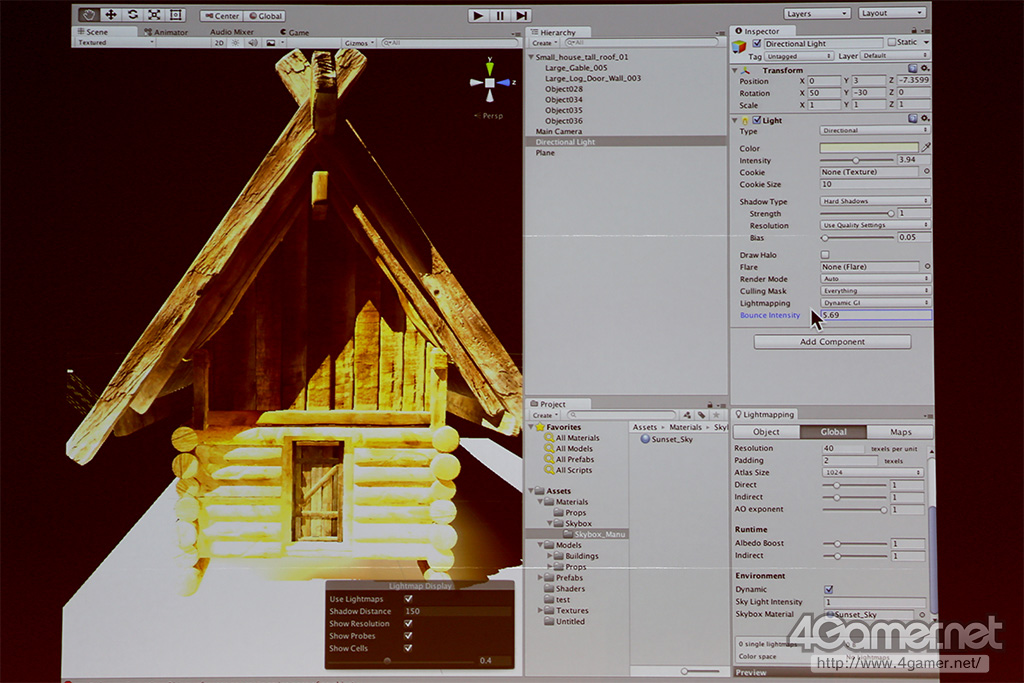This screenshot has height=683, width=1024.
Task: Open the Shadow Type dropdown
Action: (x=874, y=201)
